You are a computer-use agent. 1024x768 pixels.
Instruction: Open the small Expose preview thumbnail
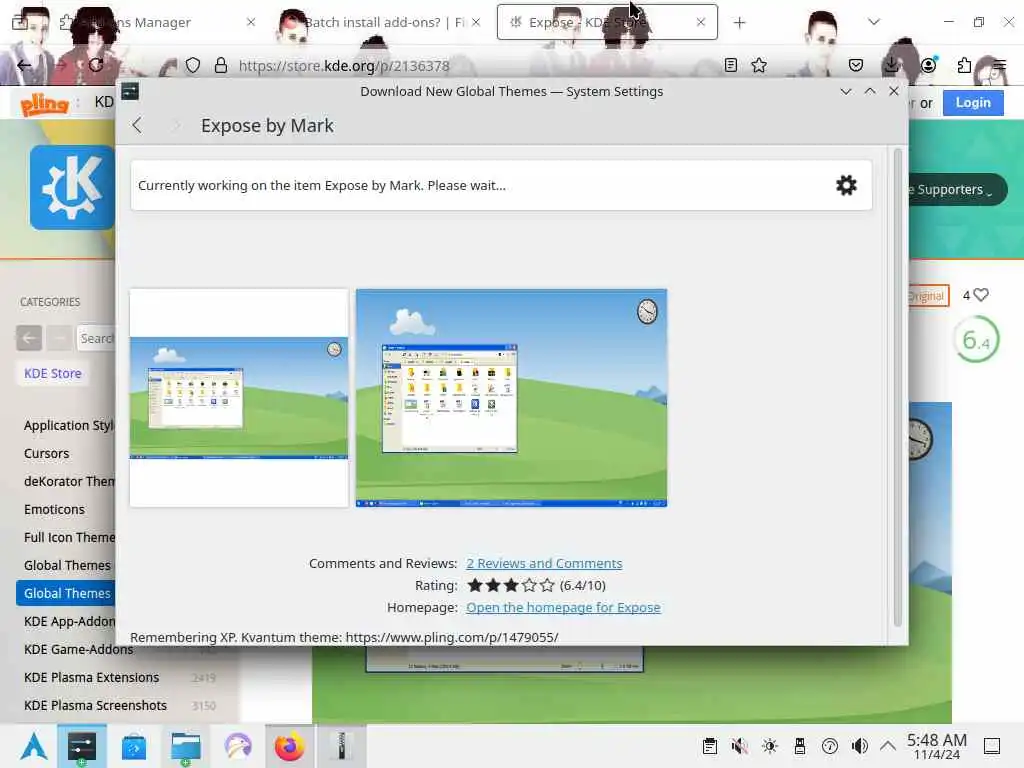[x=239, y=398]
